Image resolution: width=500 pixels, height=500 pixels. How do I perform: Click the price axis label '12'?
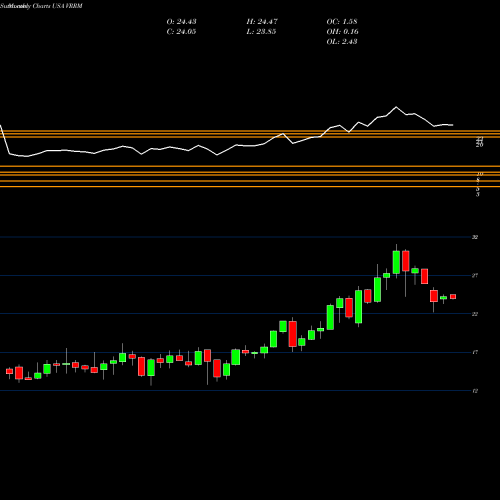tap(475, 391)
